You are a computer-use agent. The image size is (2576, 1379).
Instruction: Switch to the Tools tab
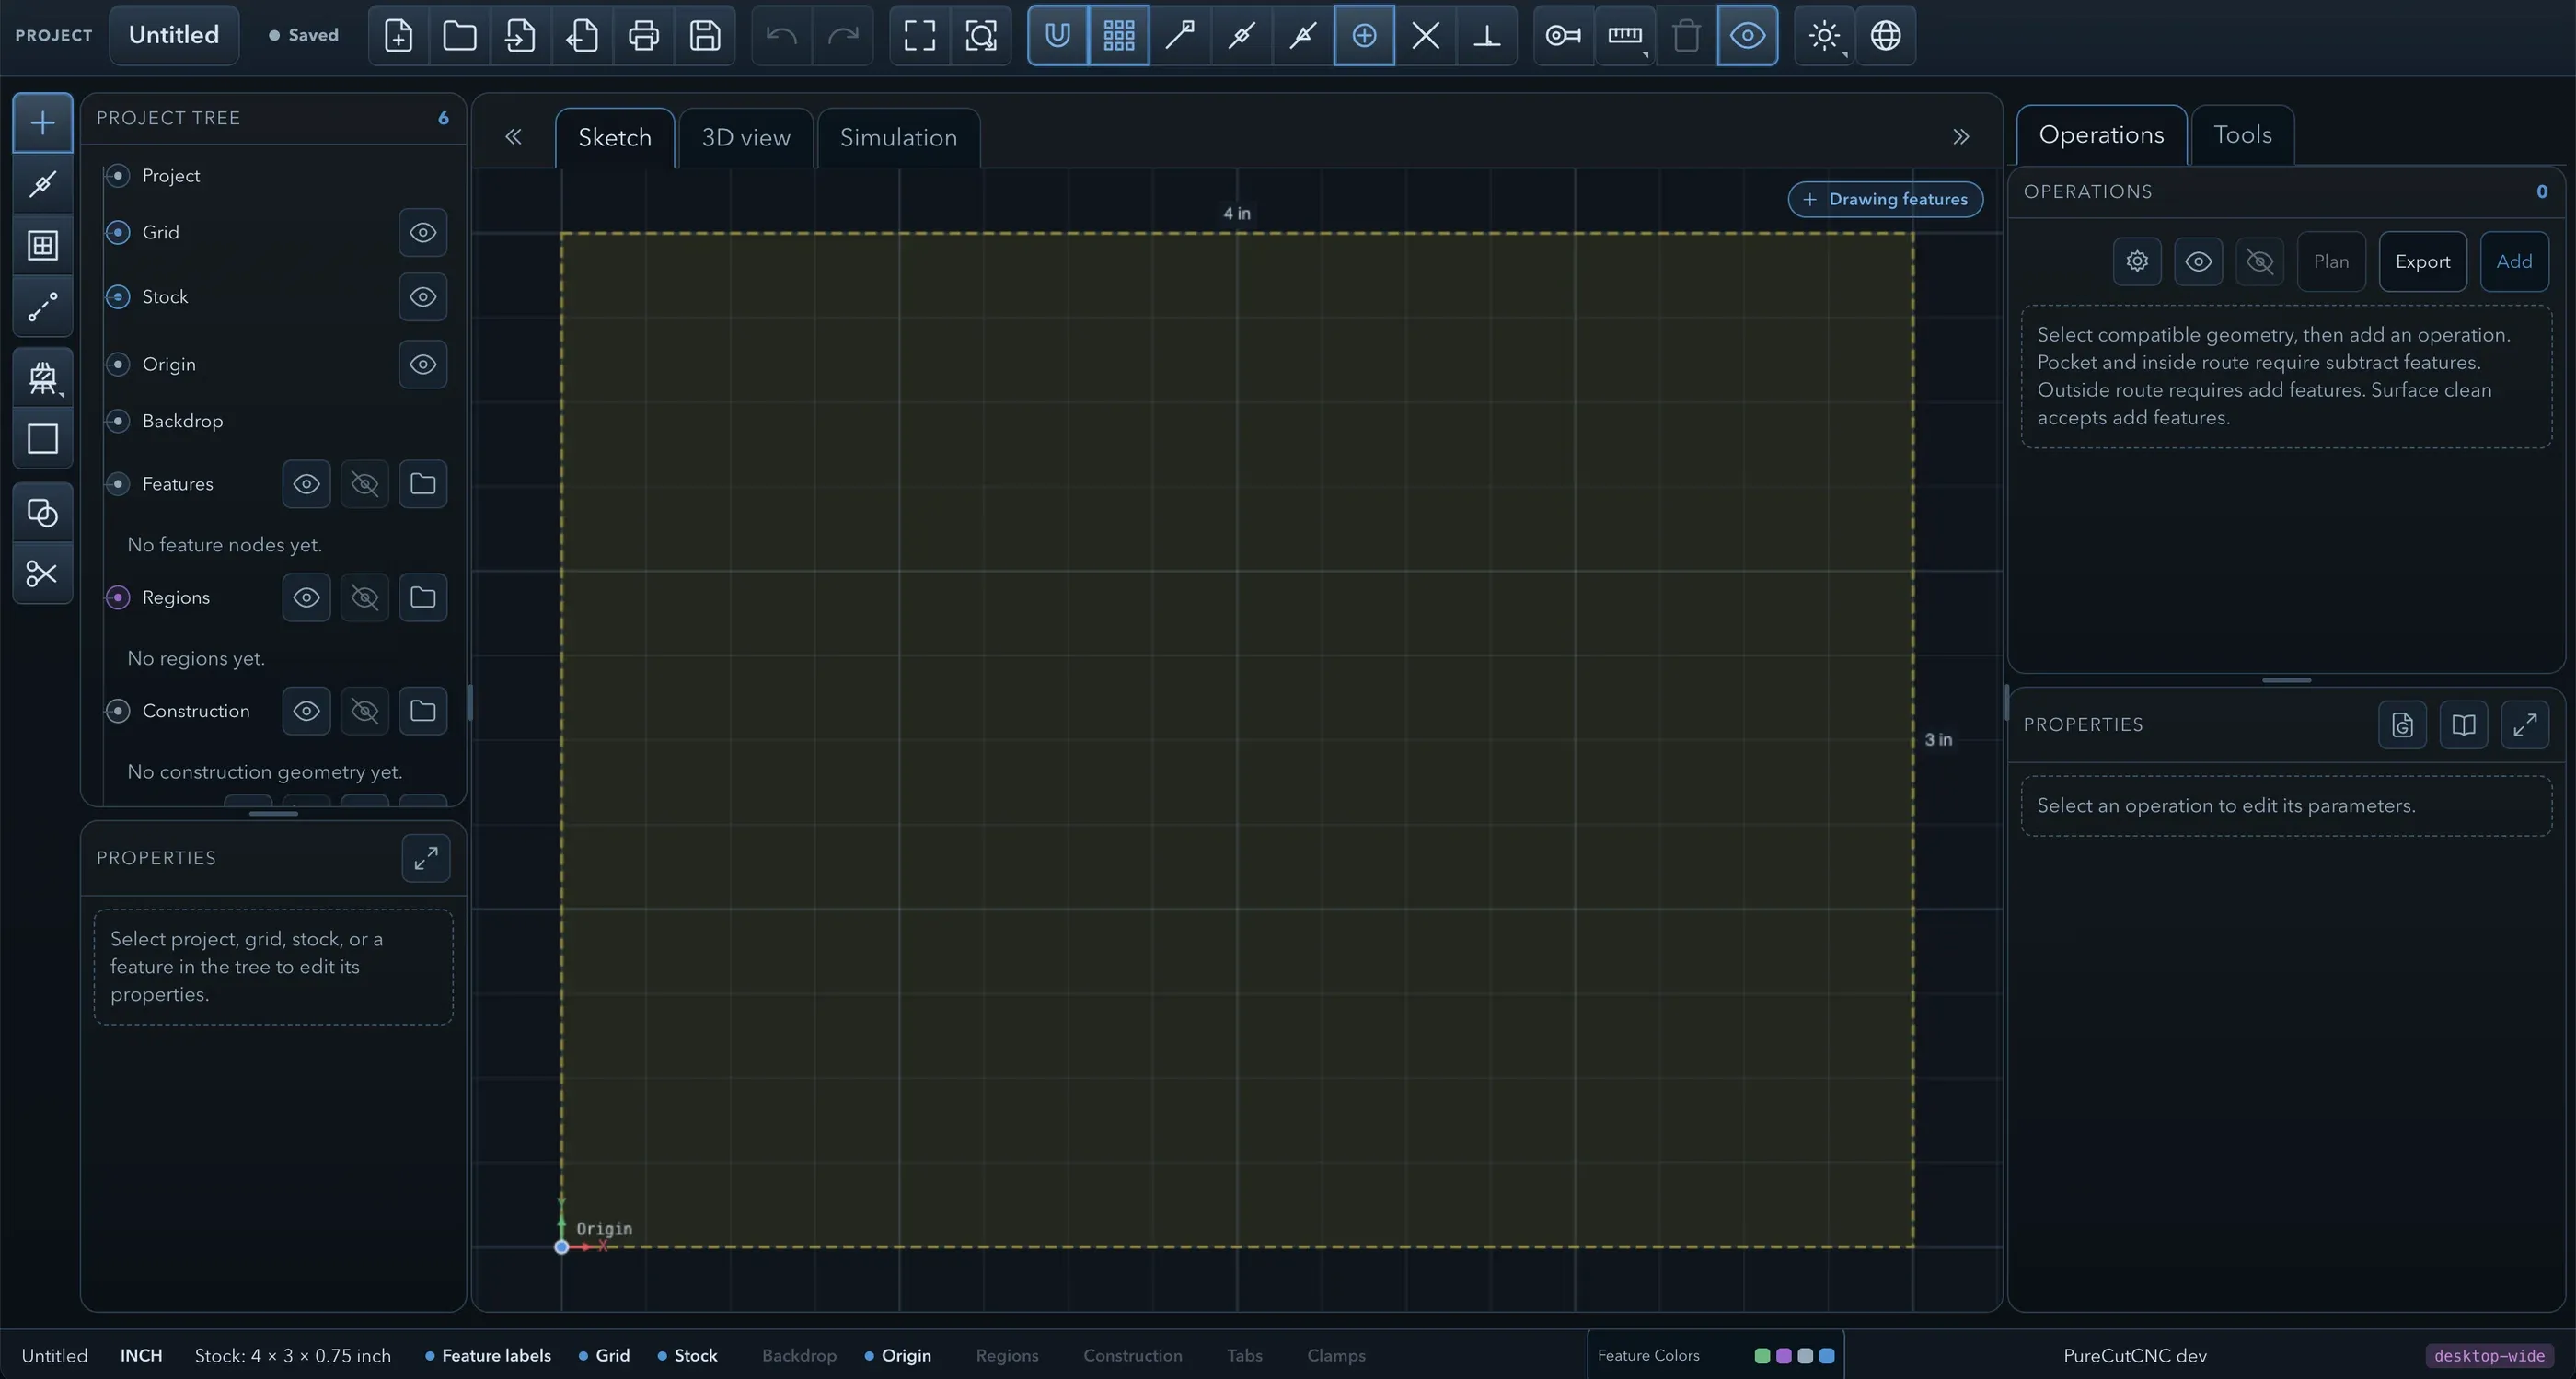point(2242,135)
